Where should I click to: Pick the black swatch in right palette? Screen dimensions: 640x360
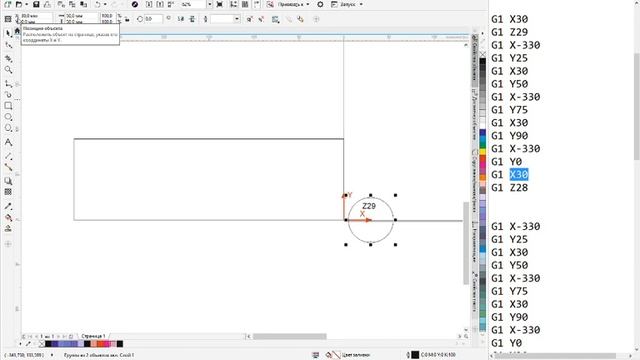point(482,62)
